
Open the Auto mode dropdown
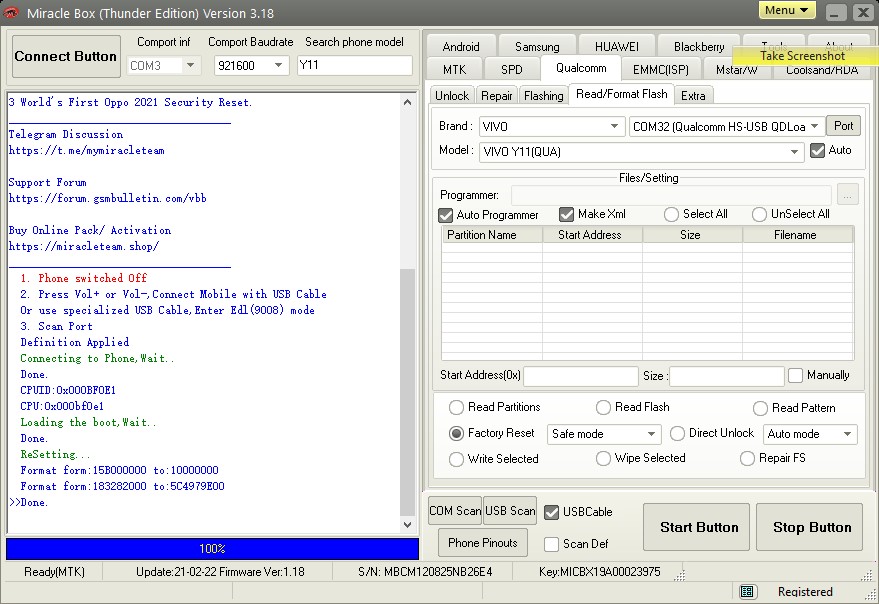coord(810,434)
